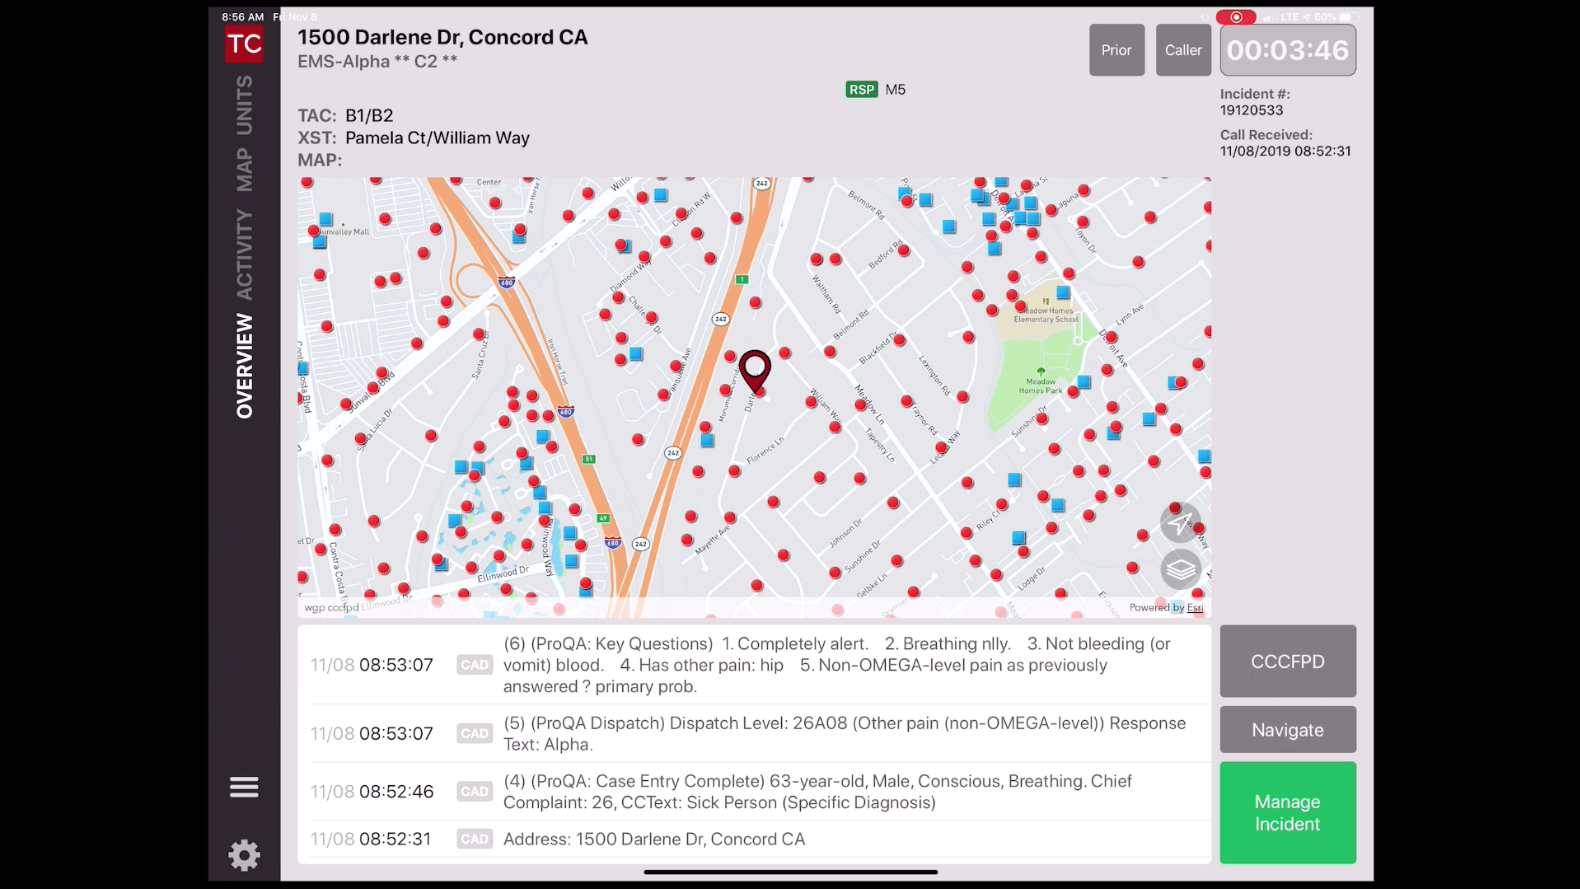Open settings via the gear icon
Viewport: 1580px width, 890px height.
pos(244,855)
